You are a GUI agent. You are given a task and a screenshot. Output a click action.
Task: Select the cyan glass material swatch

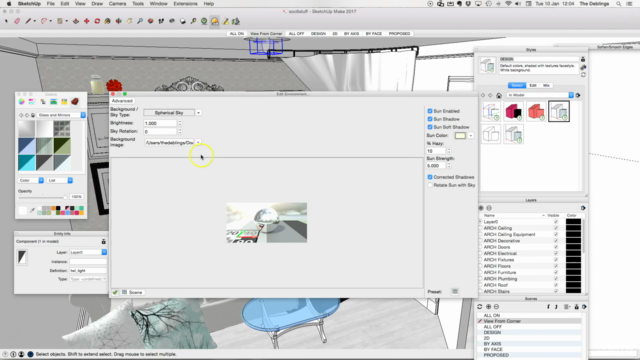27,163
